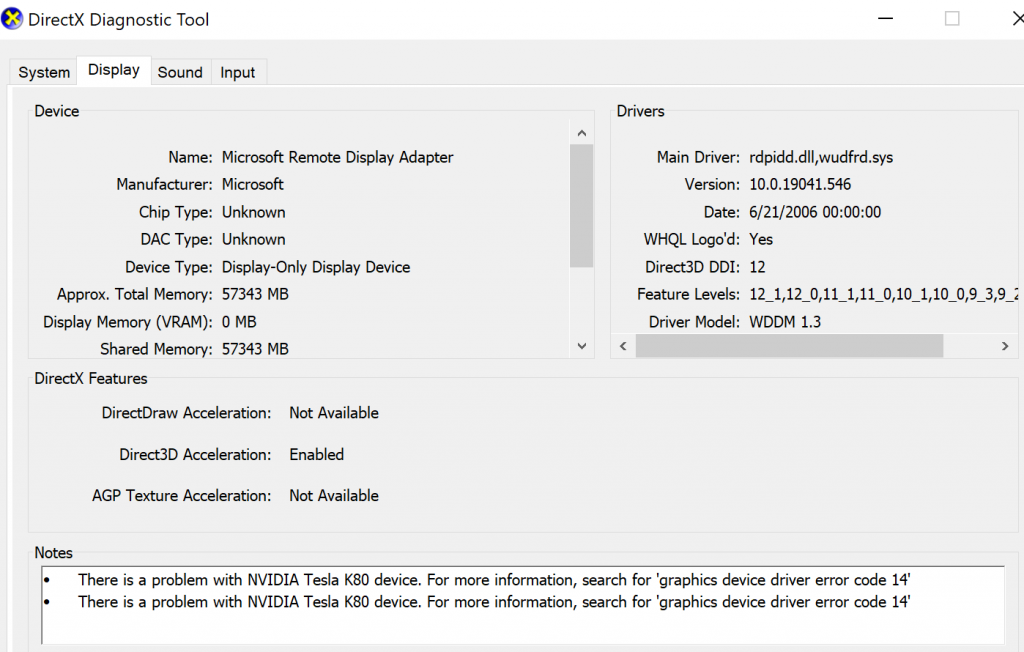Select the Display tab
The height and width of the screenshot is (652, 1024).
114,70
